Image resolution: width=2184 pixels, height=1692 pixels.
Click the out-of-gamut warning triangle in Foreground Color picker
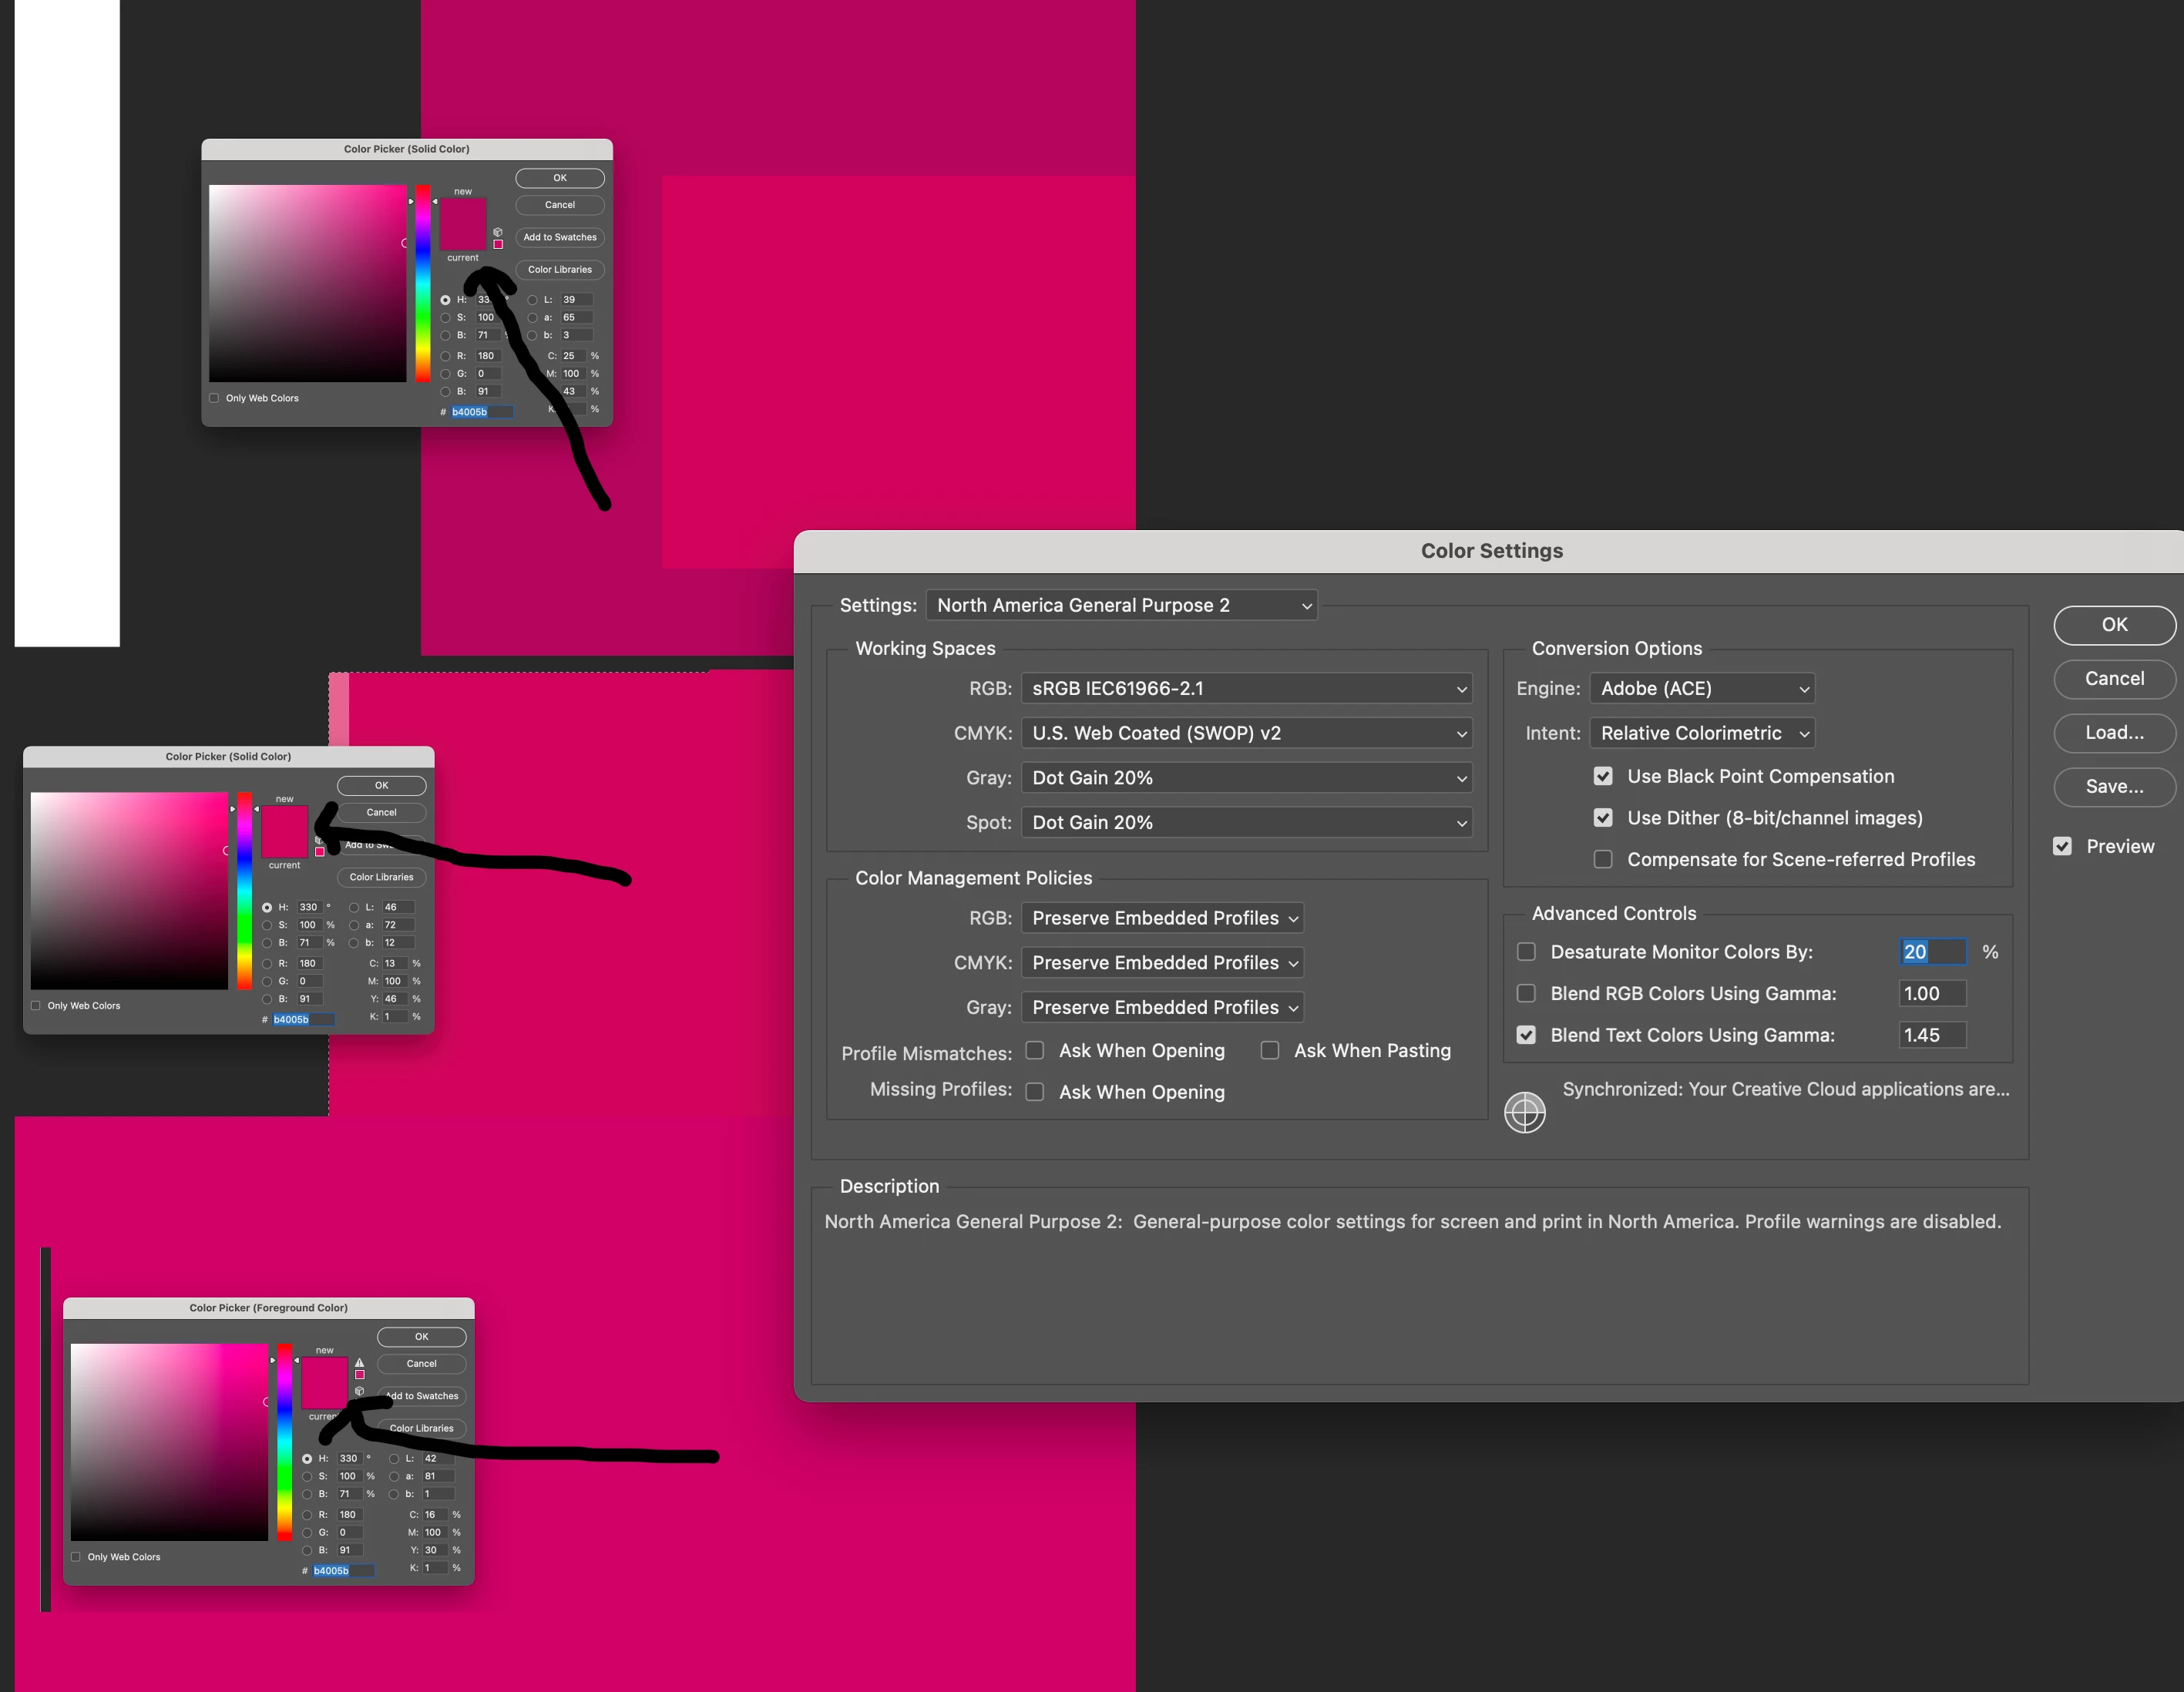[360, 1362]
